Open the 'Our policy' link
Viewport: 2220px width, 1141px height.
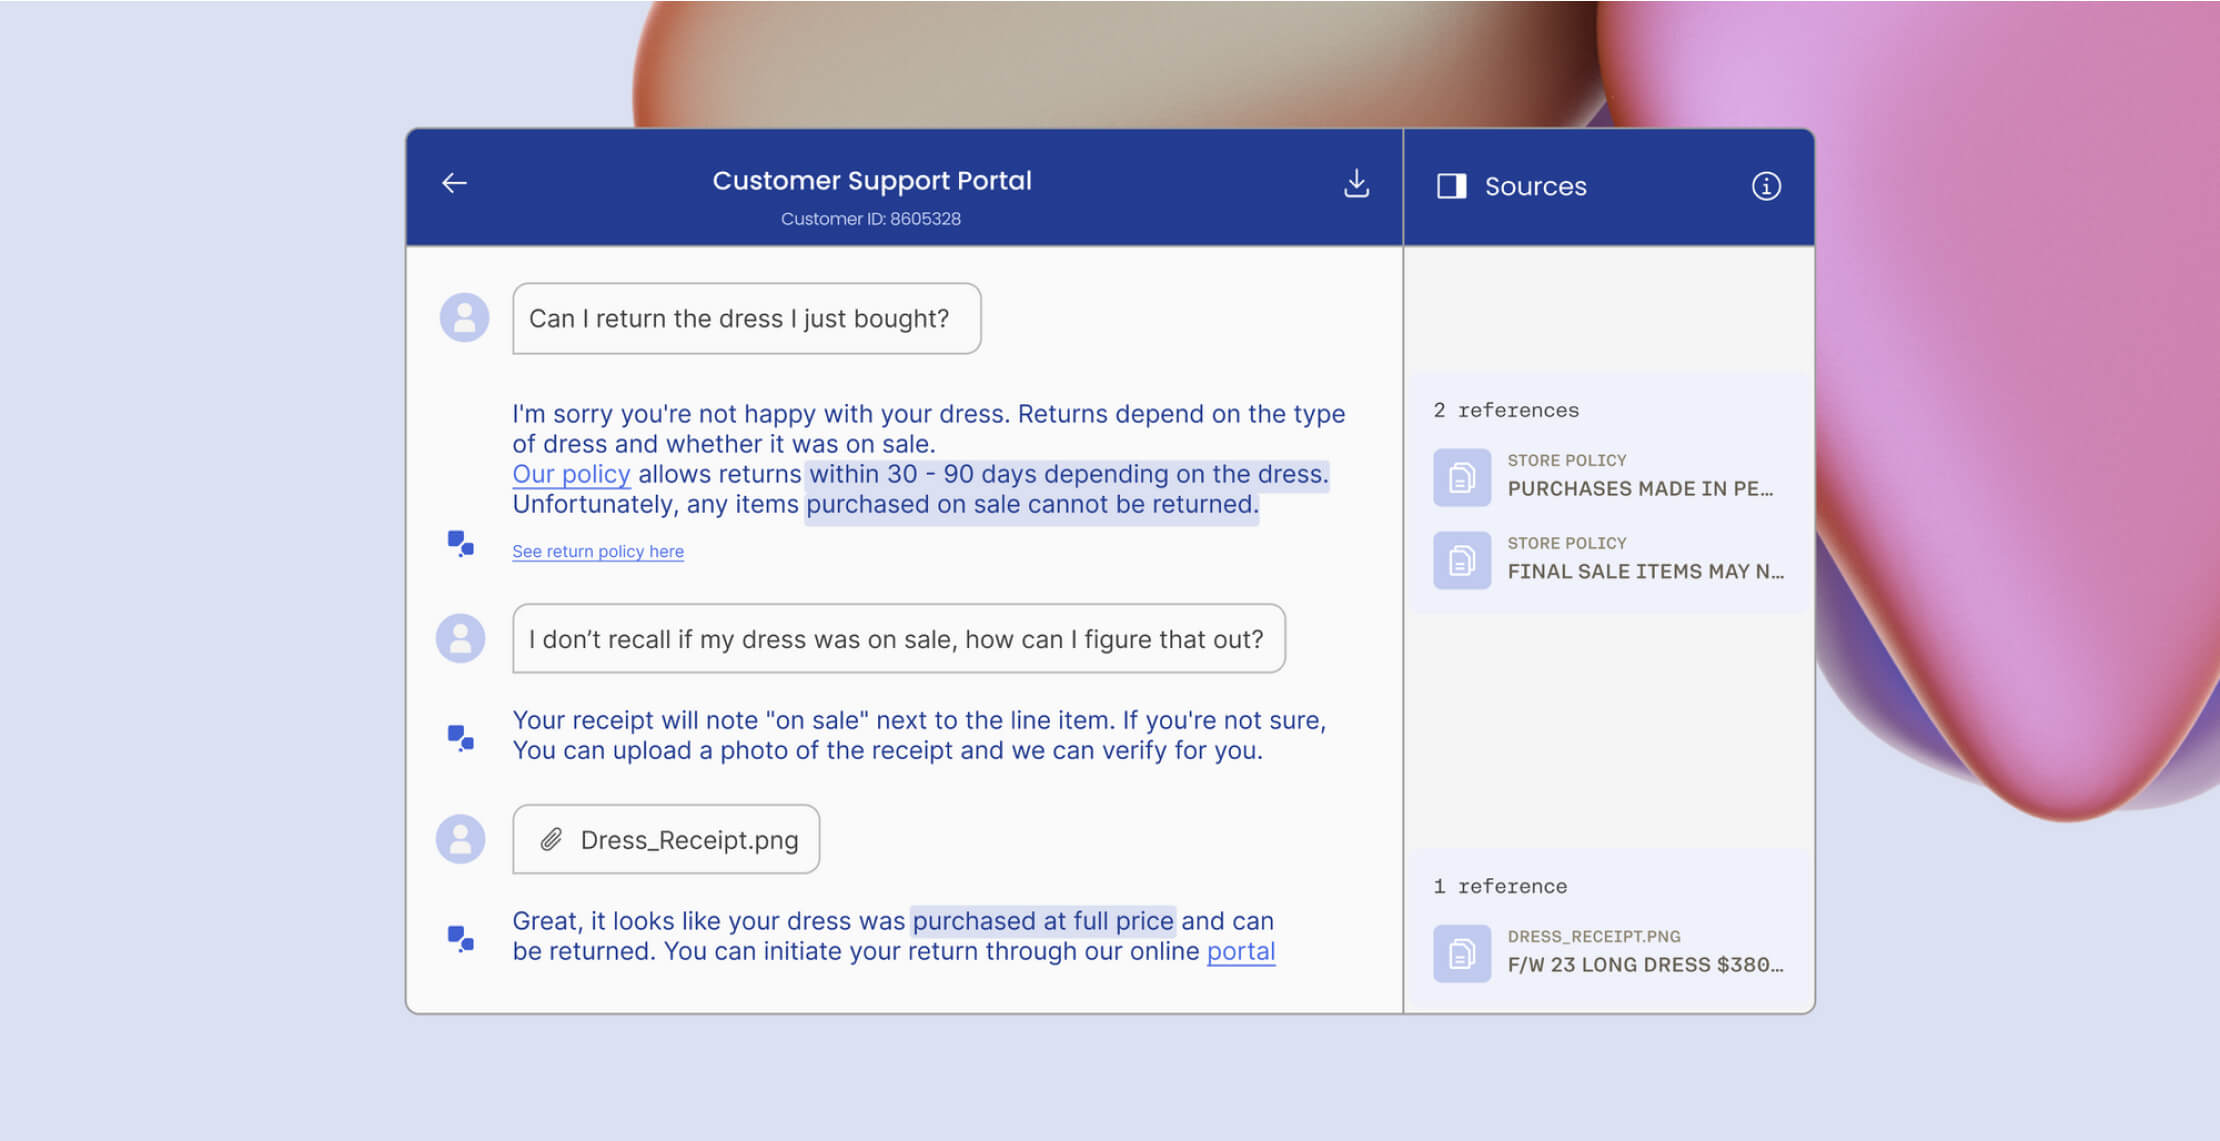pyautogui.click(x=569, y=474)
